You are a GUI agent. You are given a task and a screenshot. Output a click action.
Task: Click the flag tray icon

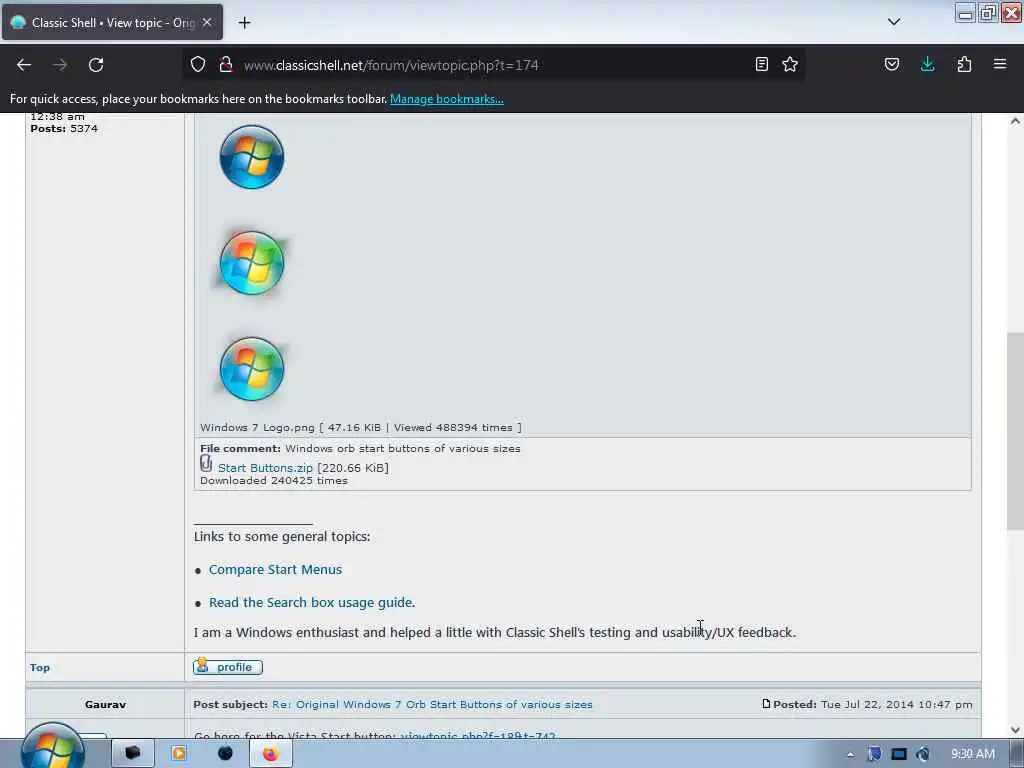(x=874, y=754)
